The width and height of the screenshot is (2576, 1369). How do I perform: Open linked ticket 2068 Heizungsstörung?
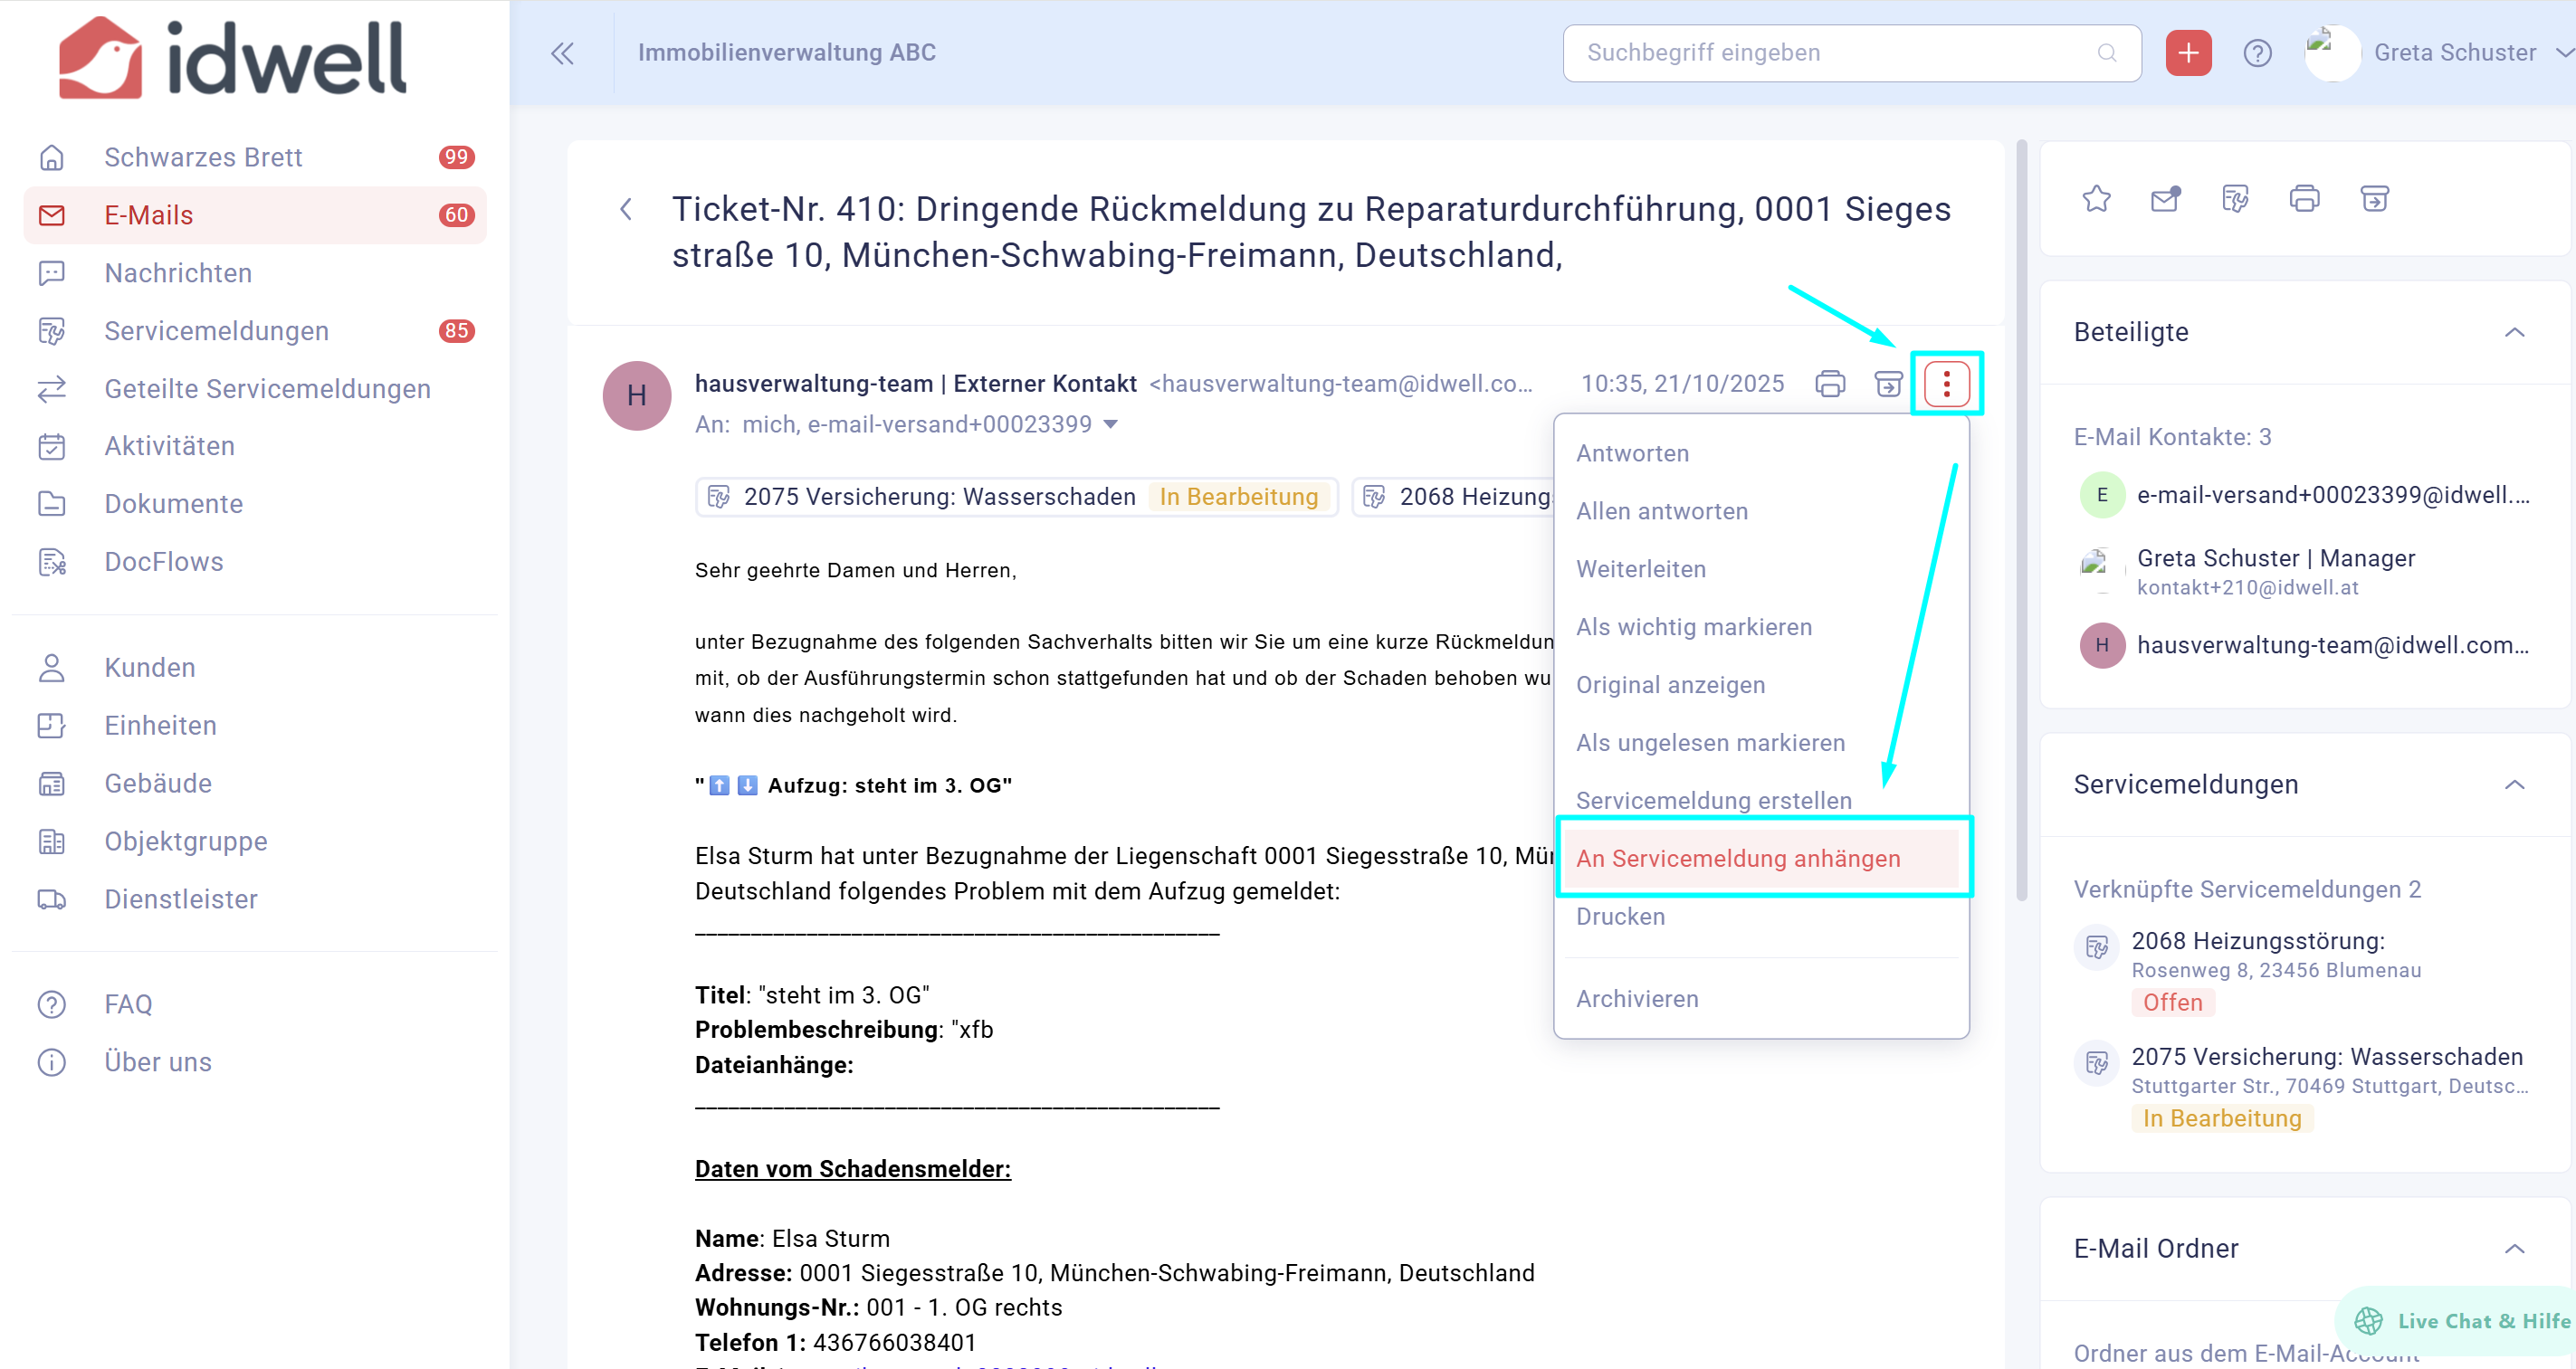point(2257,941)
